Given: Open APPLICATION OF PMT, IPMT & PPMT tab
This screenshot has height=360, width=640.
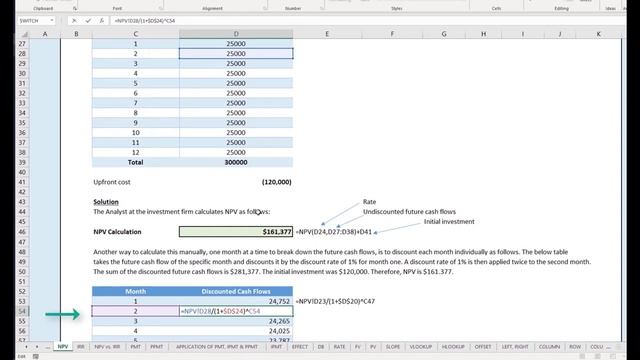Looking at the screenshot, I should [217, 347].
